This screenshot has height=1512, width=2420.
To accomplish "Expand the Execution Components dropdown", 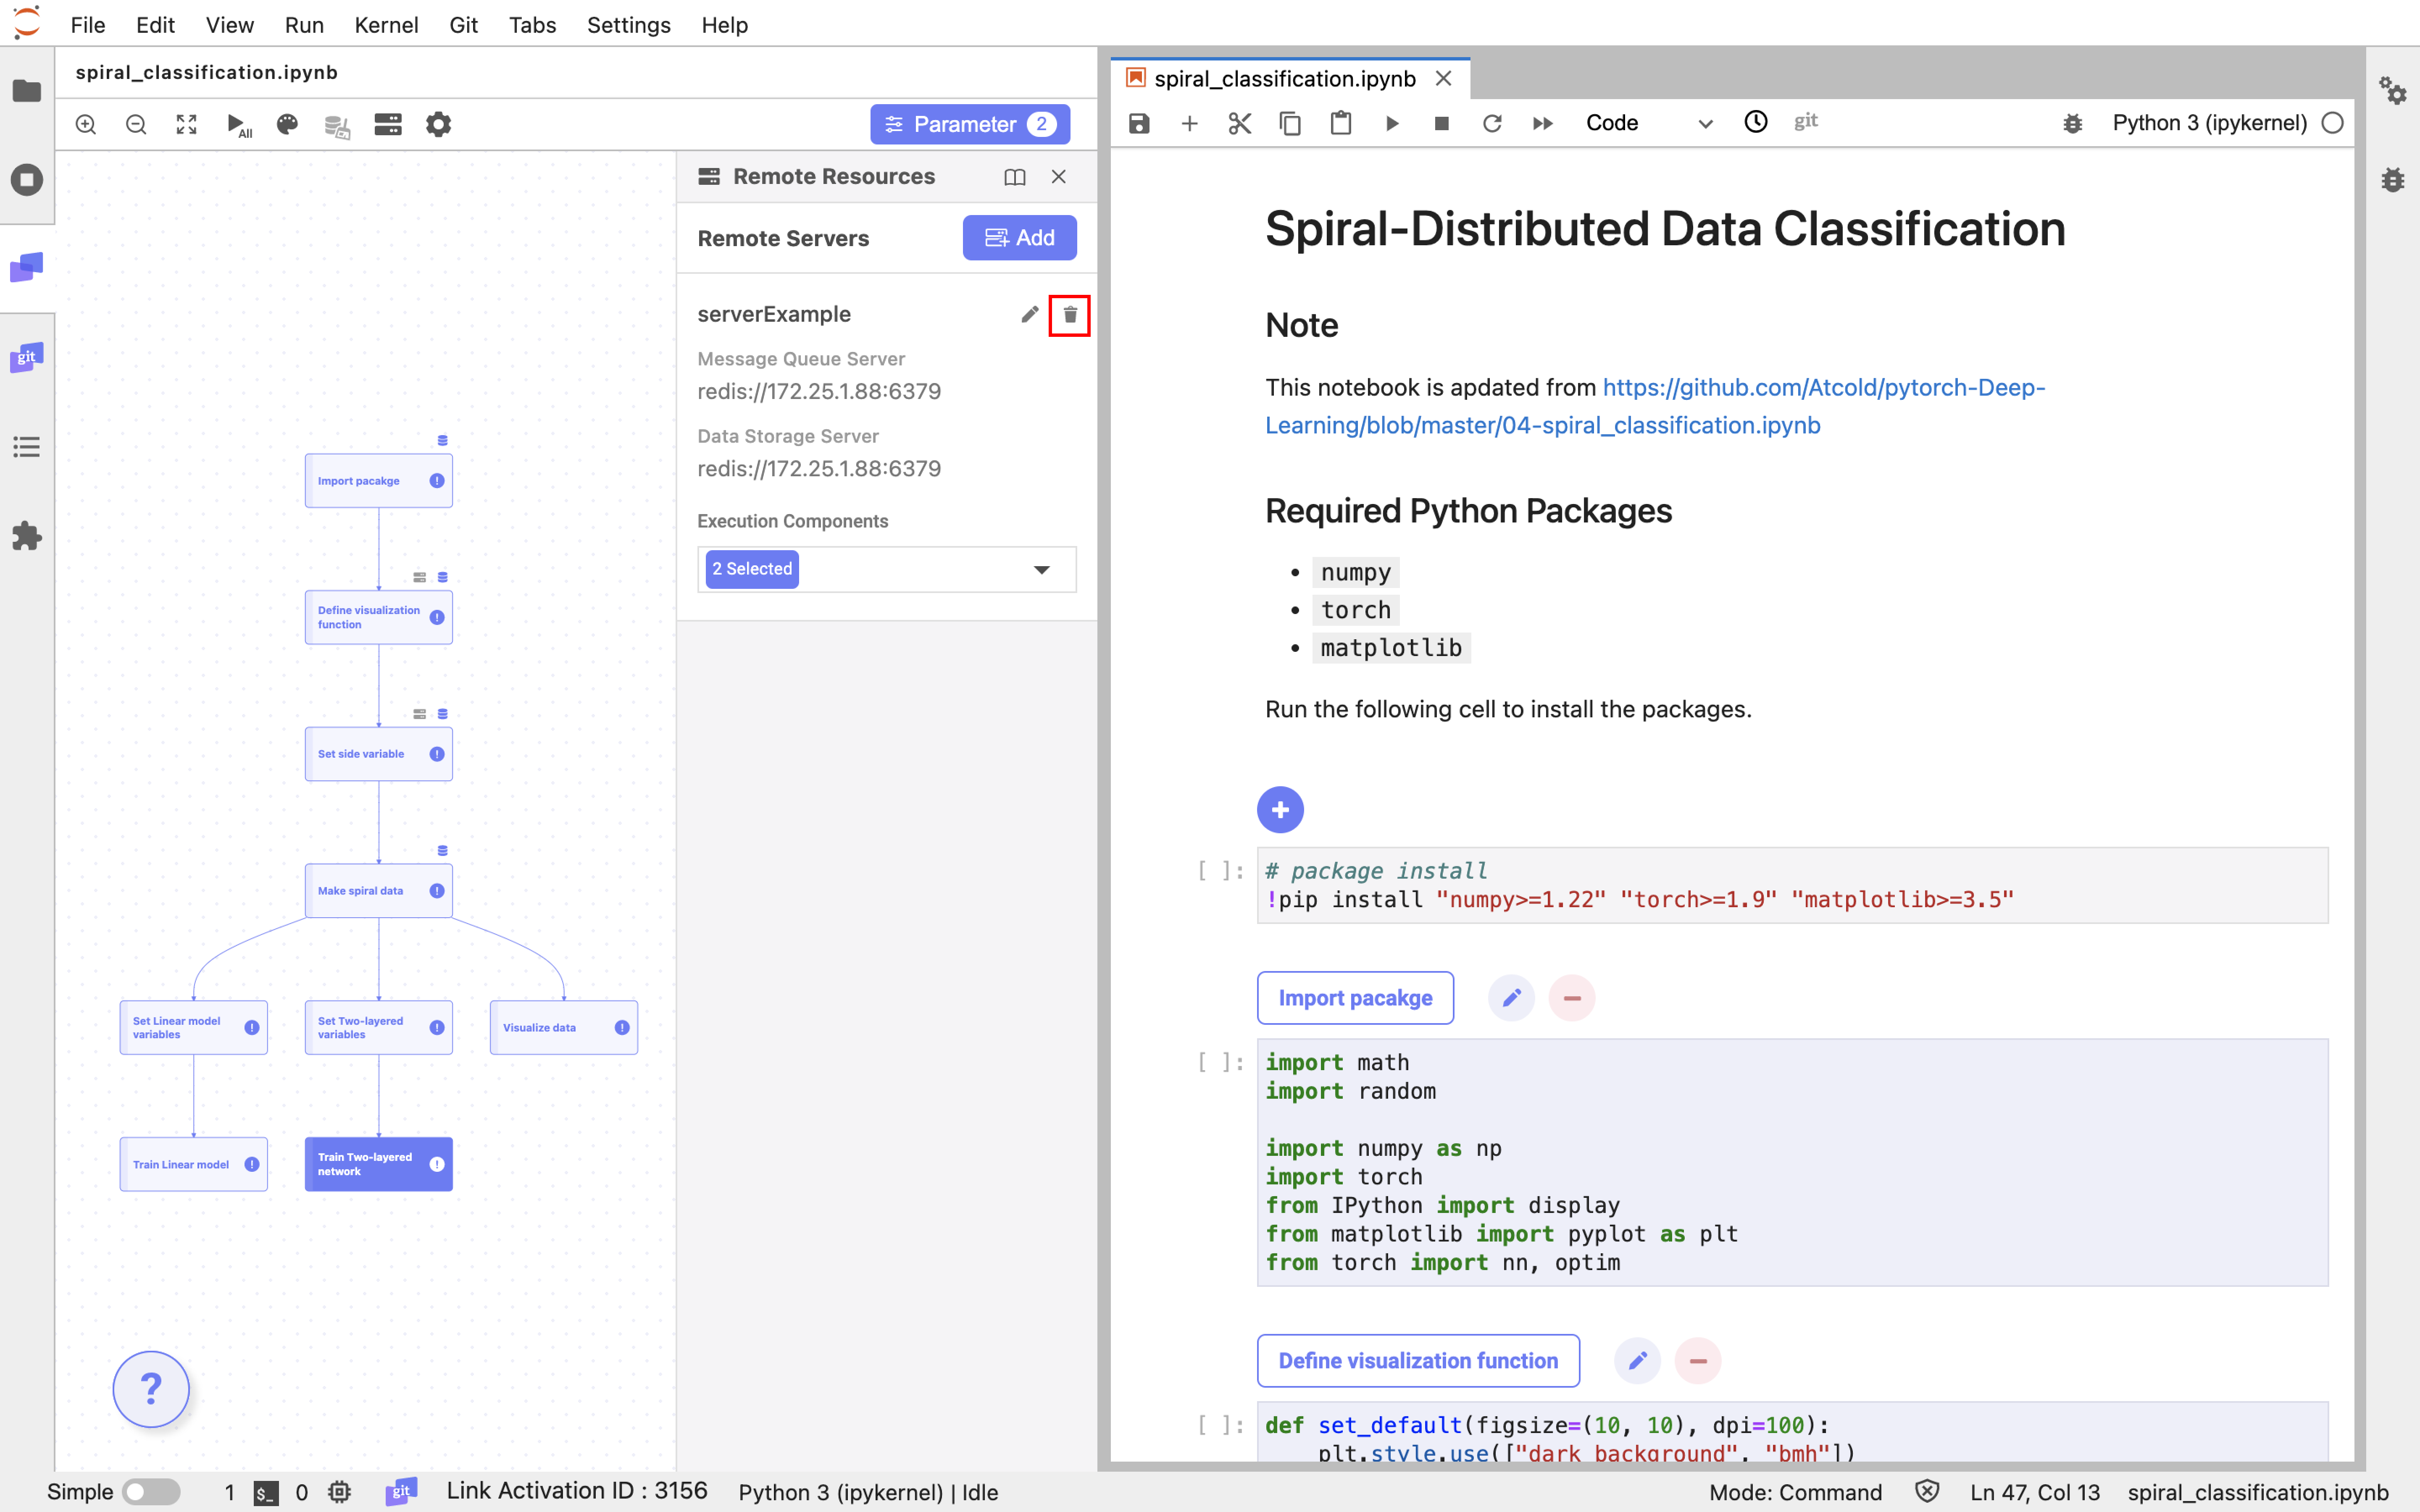I will [1041, 570].
